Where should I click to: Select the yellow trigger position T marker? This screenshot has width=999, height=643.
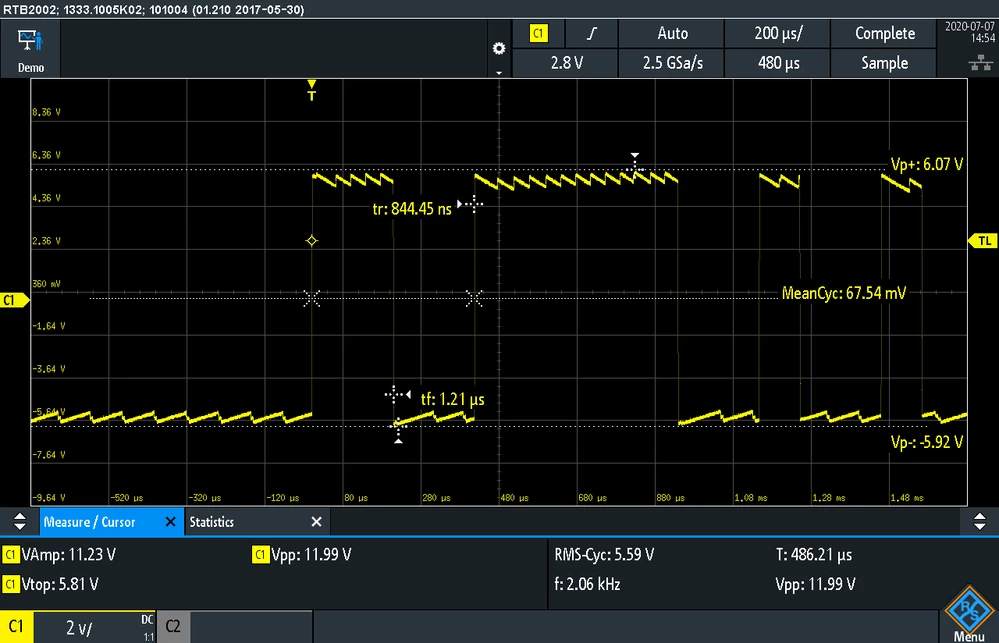coord(312,90)
